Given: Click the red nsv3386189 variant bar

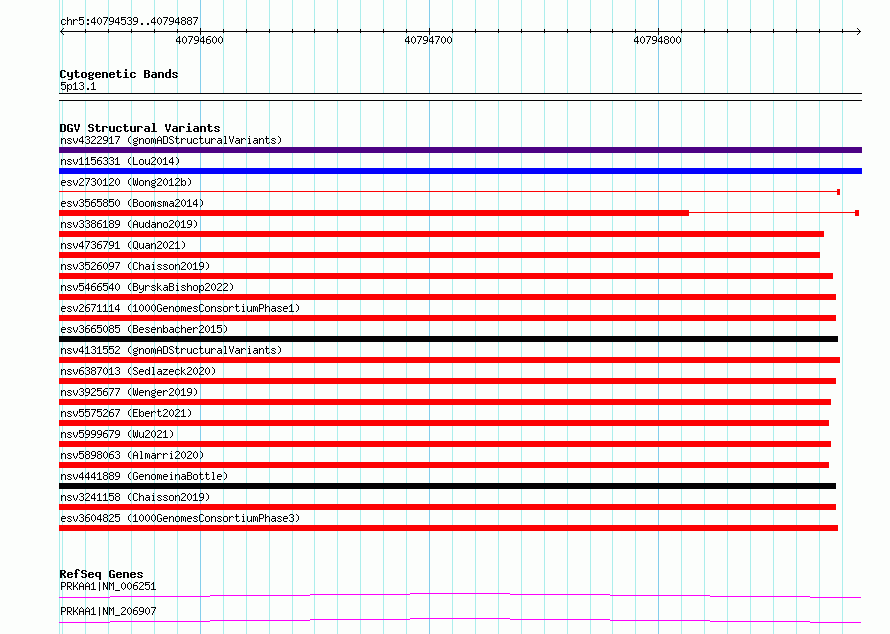Looking at the screenshot, I should pyautogui.click(x=441, y=234).
